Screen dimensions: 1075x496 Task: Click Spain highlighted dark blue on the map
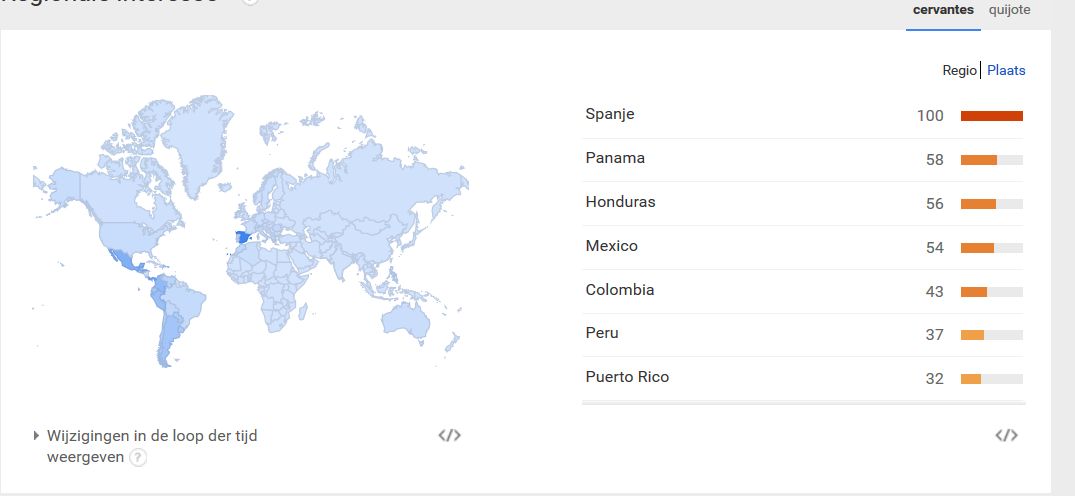click(241, 237)
